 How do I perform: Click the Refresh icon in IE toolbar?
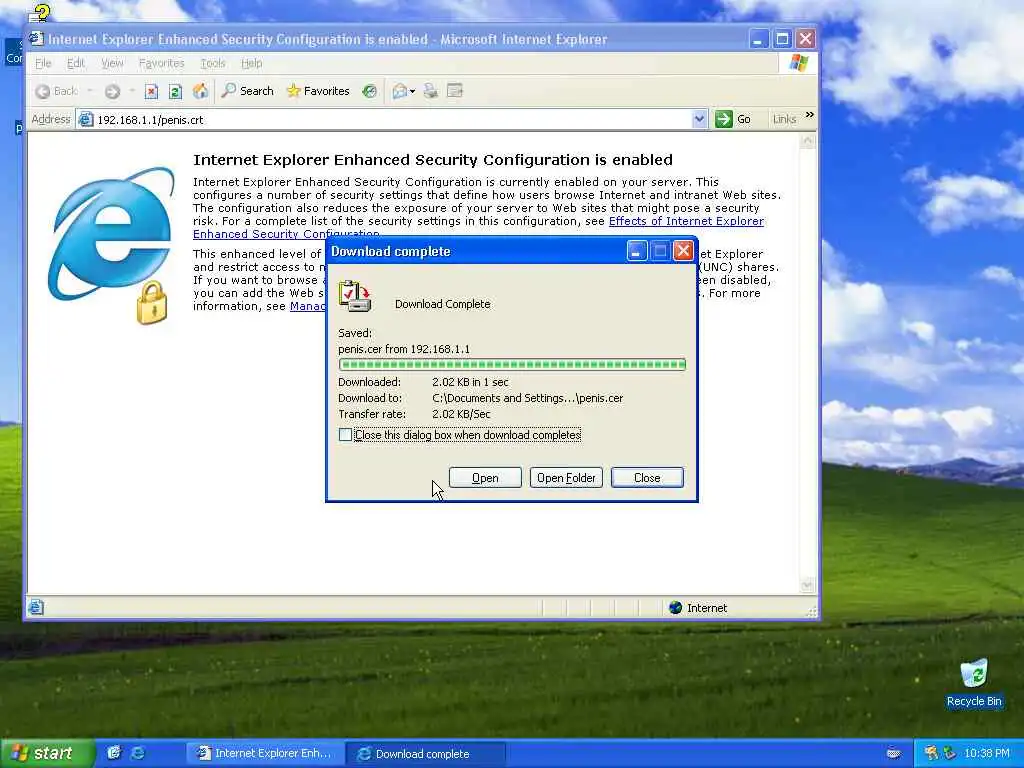[175, 91]
